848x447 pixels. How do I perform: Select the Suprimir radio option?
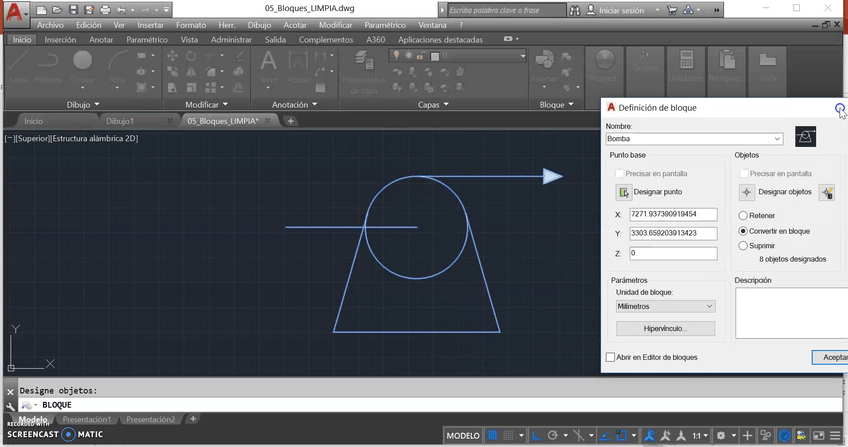point(743,245)
